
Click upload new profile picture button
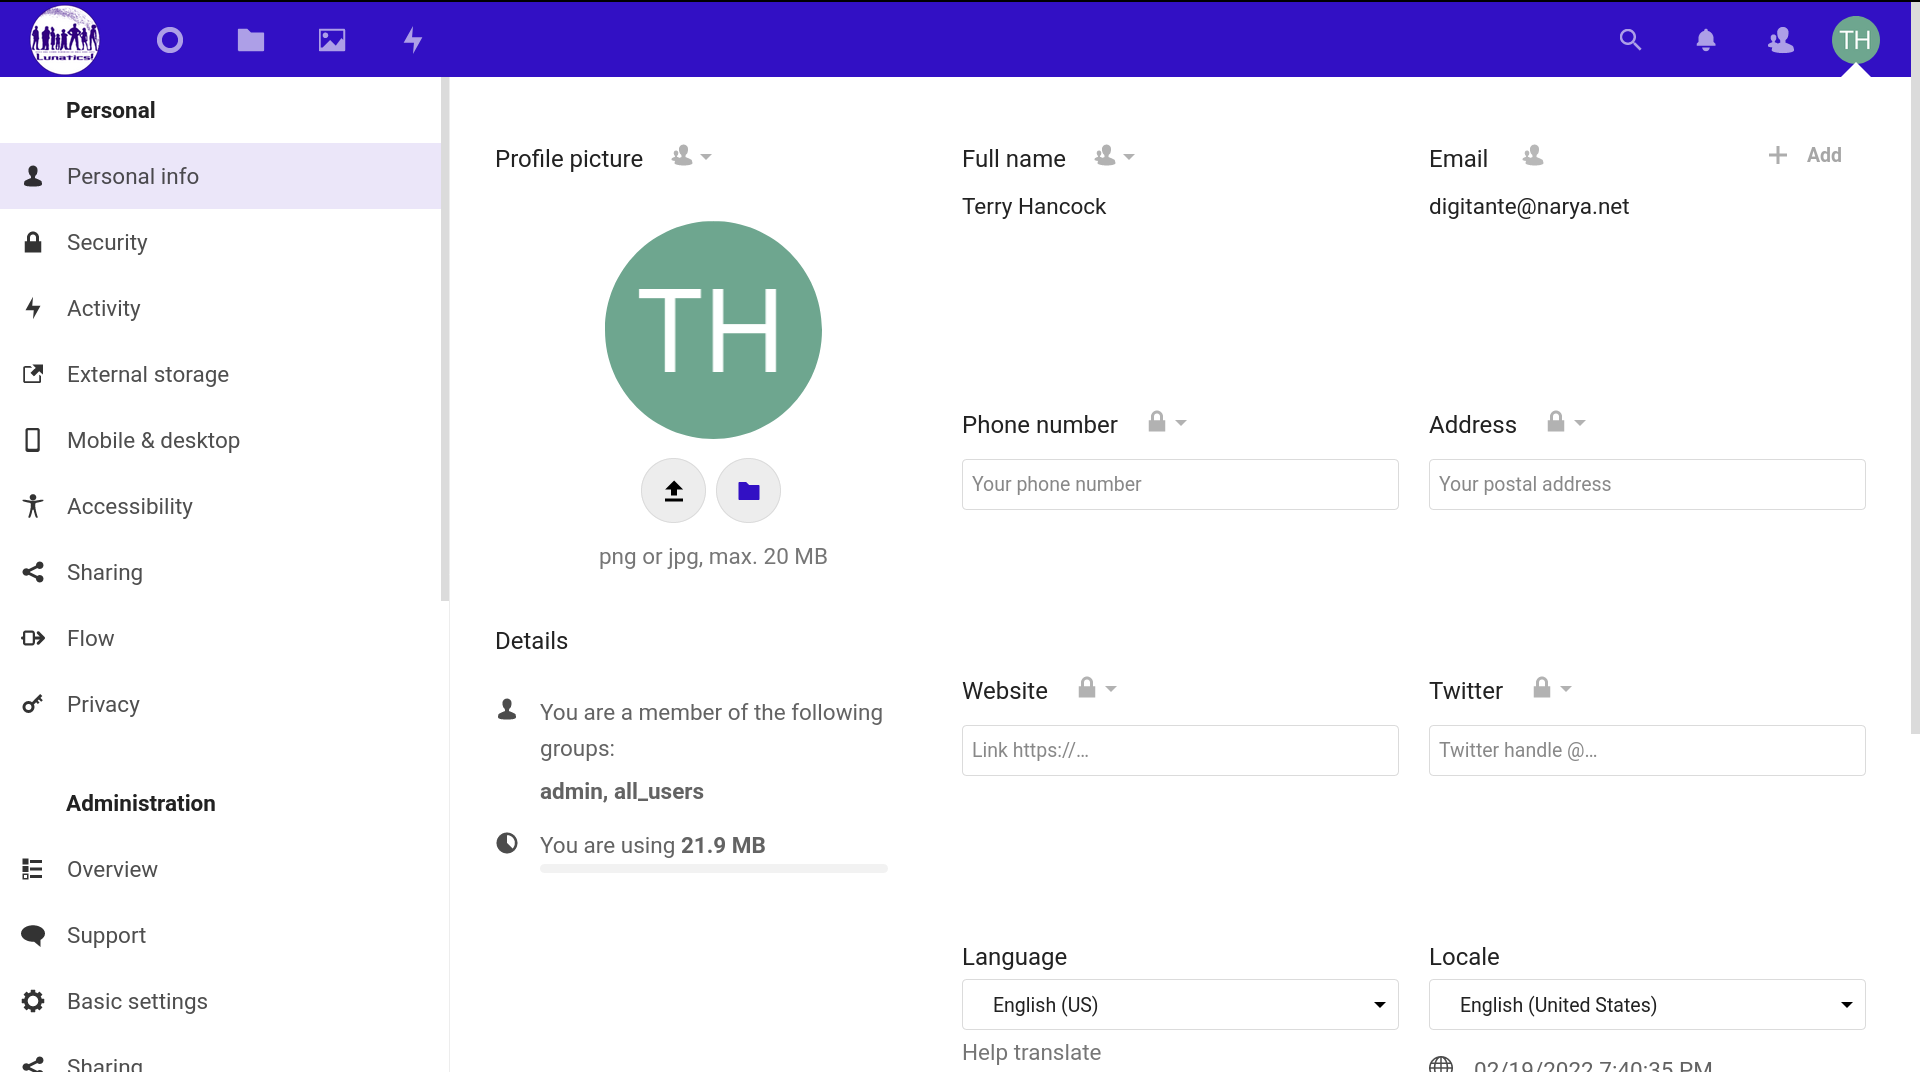click(x=673, y=491)
